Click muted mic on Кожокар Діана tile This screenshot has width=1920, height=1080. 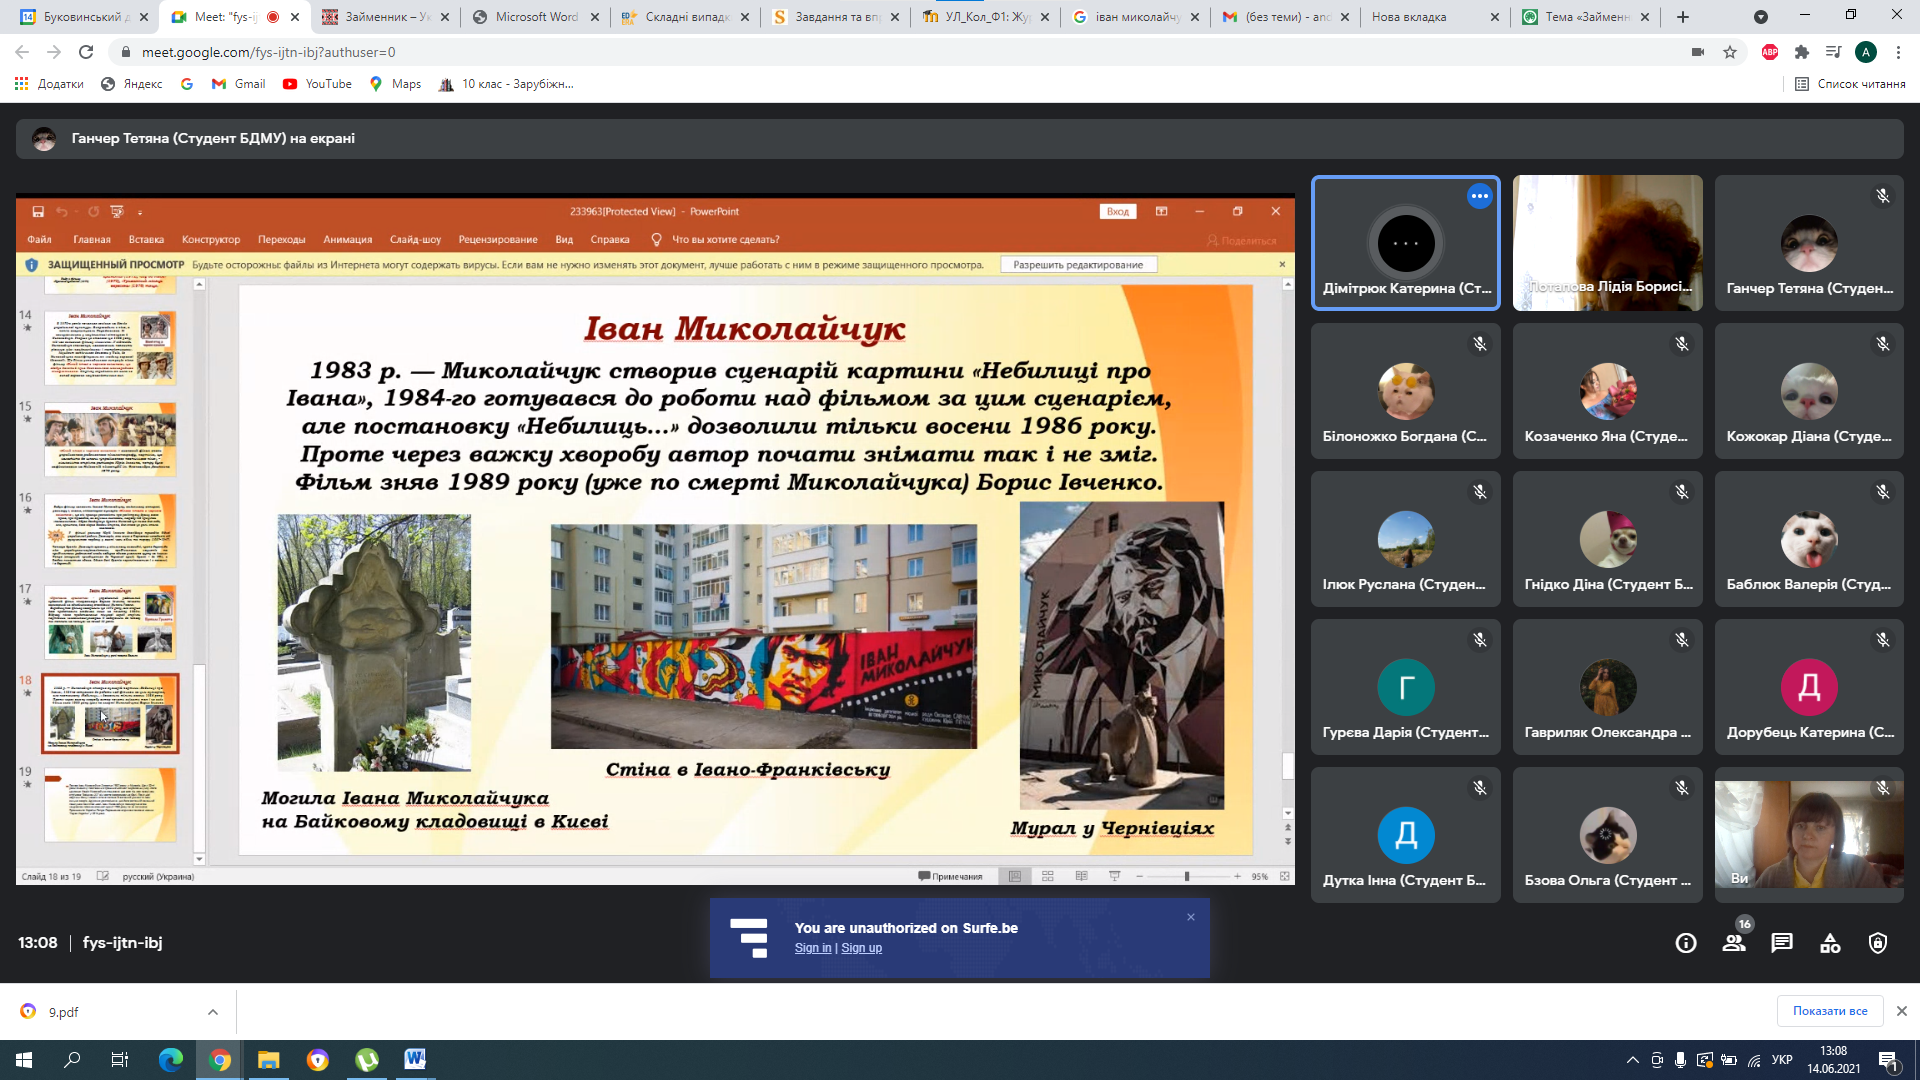[1883, 344]
